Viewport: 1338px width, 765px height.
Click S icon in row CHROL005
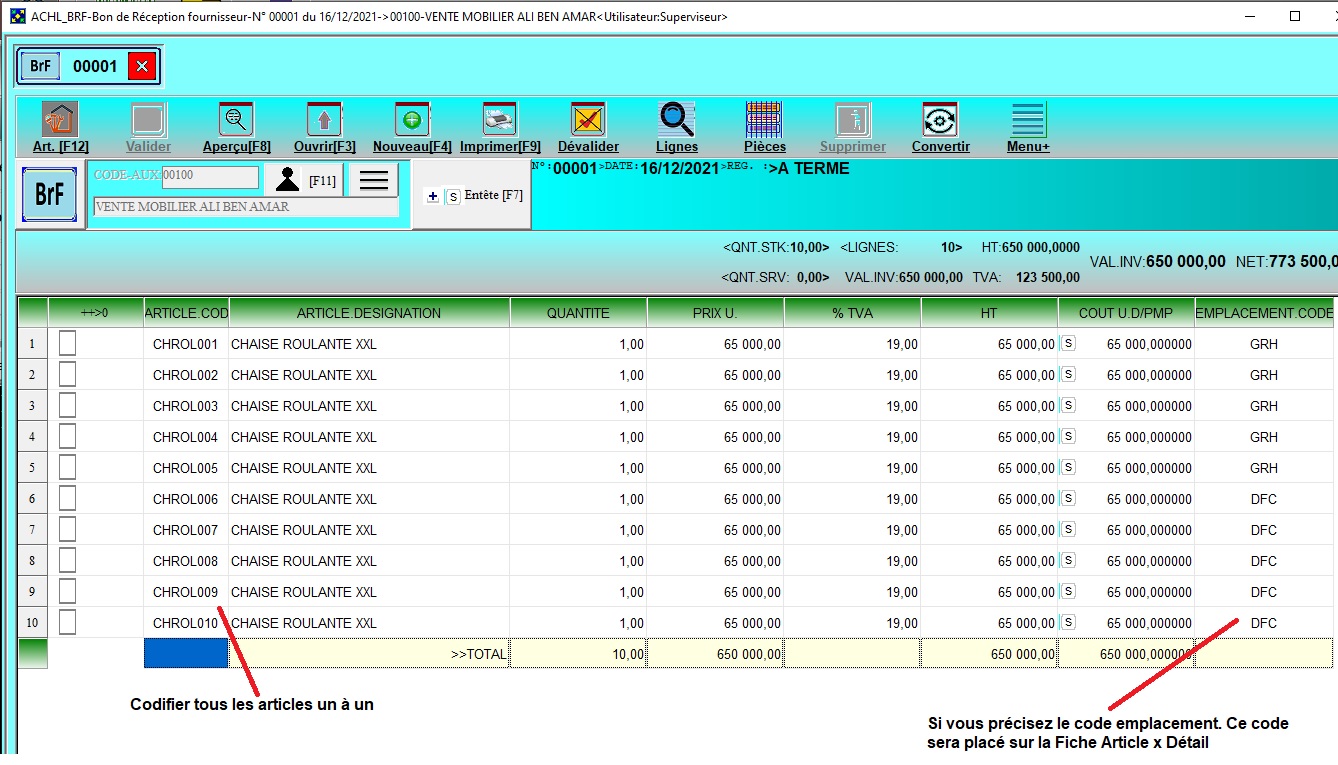[1068, 467]
